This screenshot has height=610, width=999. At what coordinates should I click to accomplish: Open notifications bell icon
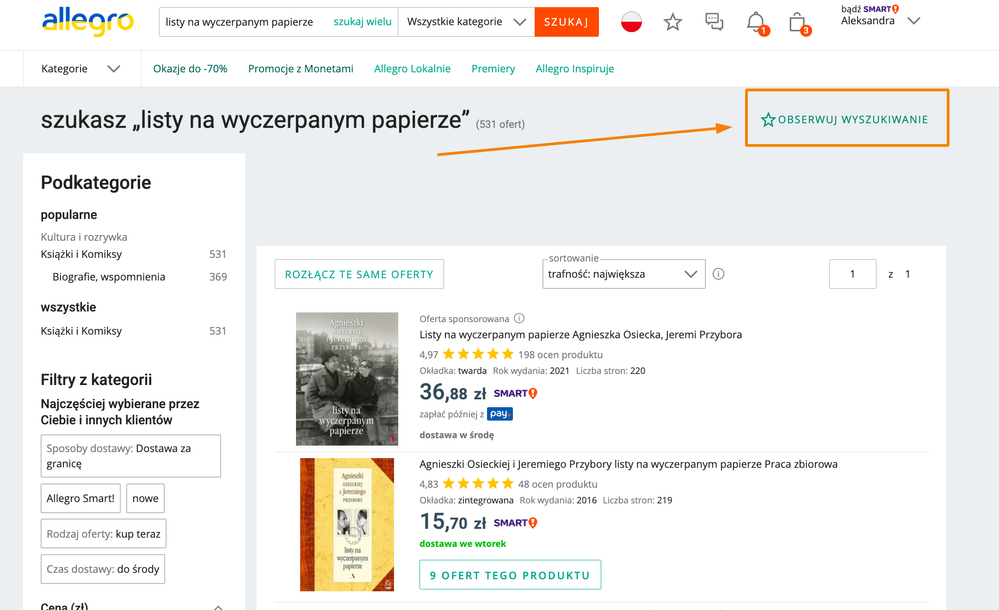click(757, 23)
